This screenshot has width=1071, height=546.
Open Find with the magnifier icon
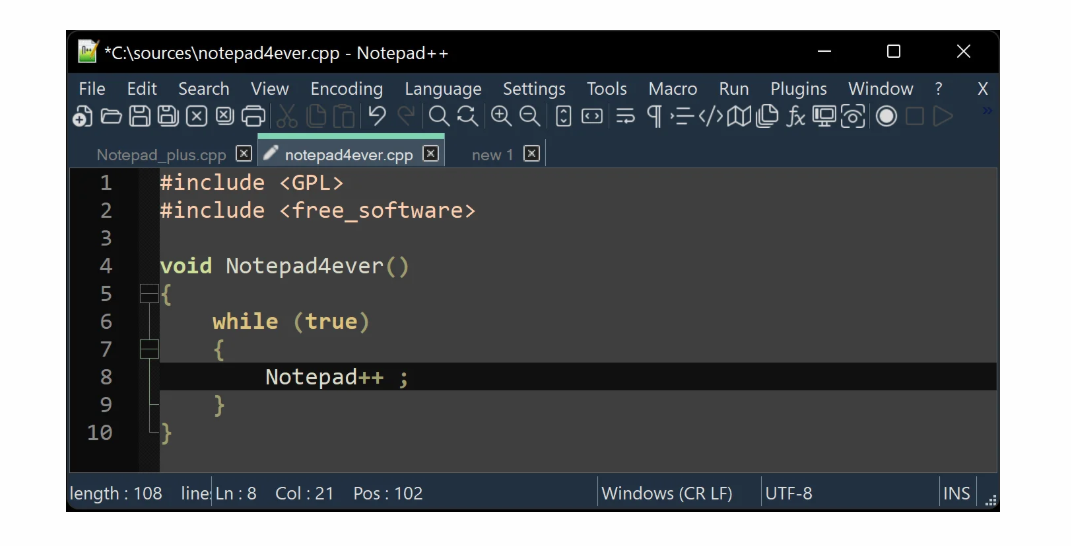click(439, 116)
